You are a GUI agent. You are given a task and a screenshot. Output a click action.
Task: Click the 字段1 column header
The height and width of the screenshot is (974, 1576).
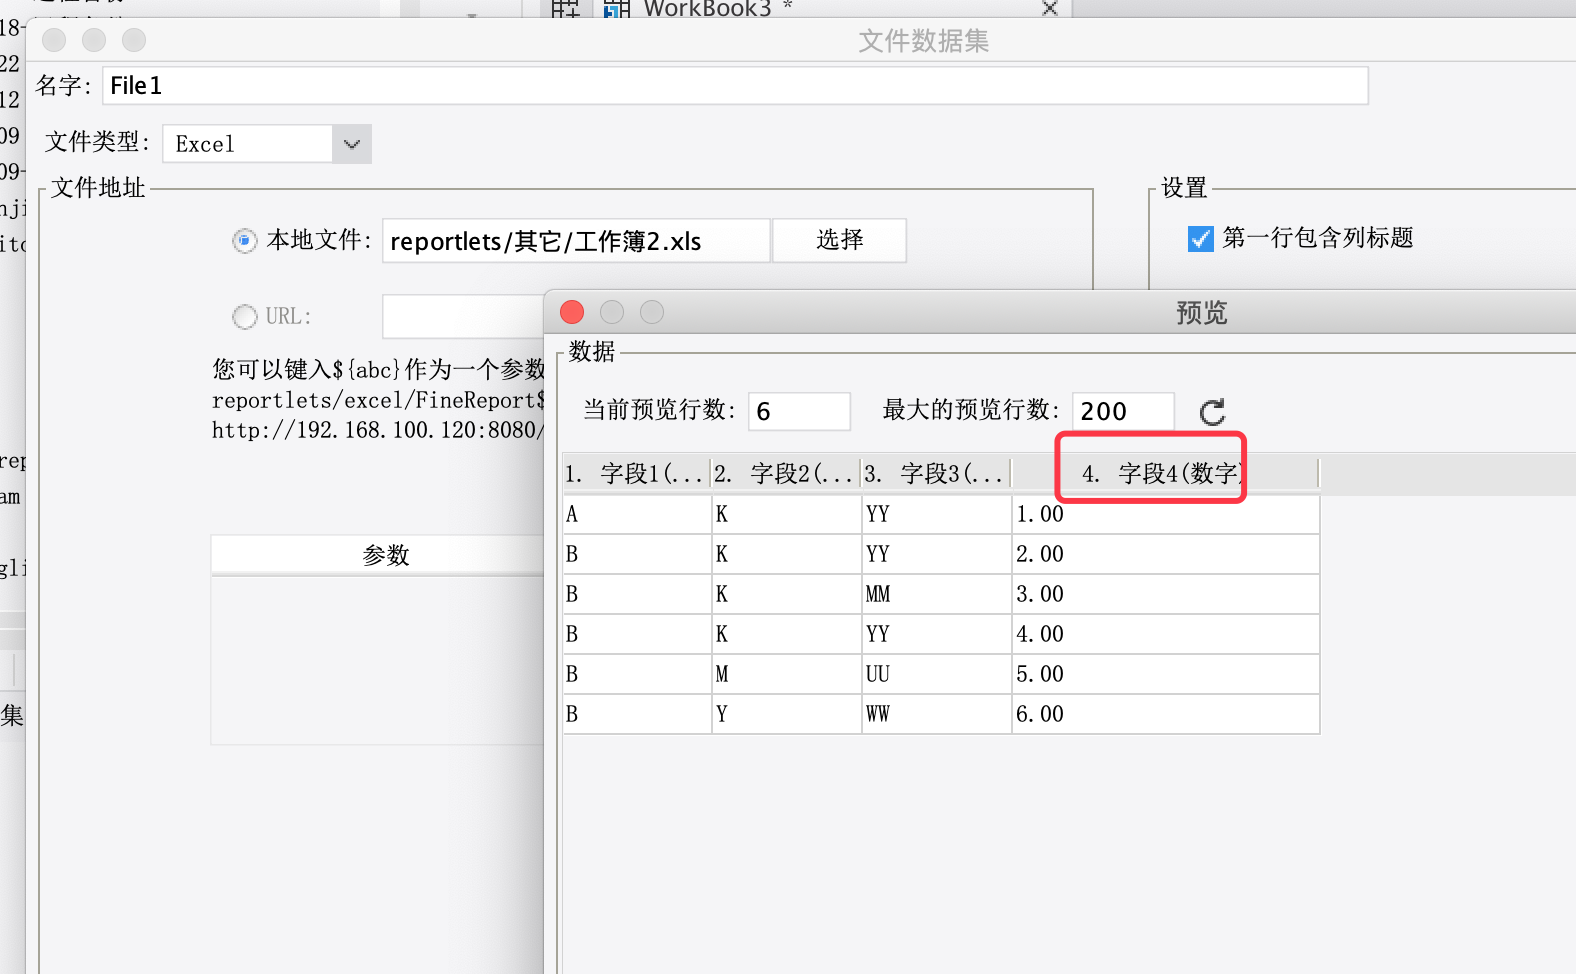pyautogui.click(x=637, y=473)
